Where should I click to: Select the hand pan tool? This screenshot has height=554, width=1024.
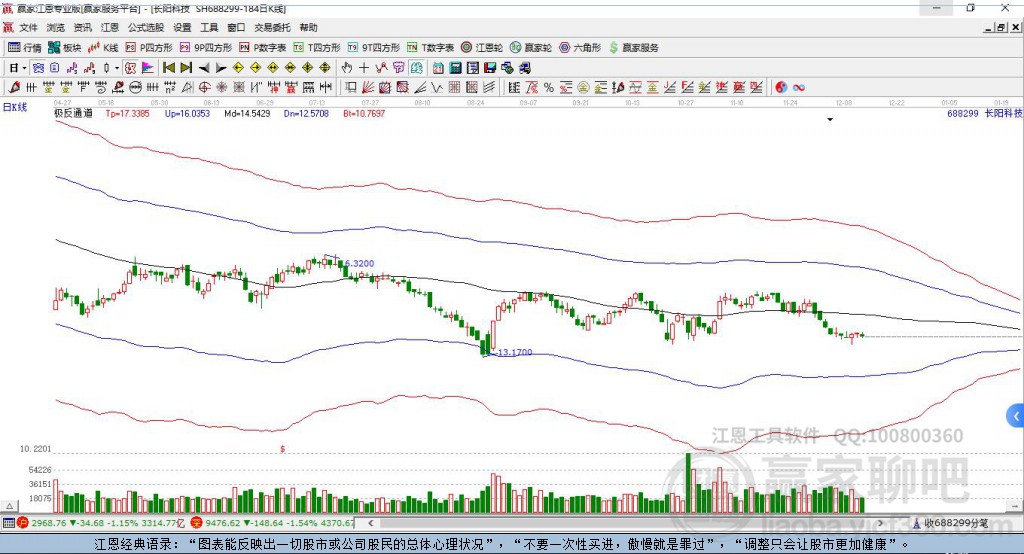347,68
